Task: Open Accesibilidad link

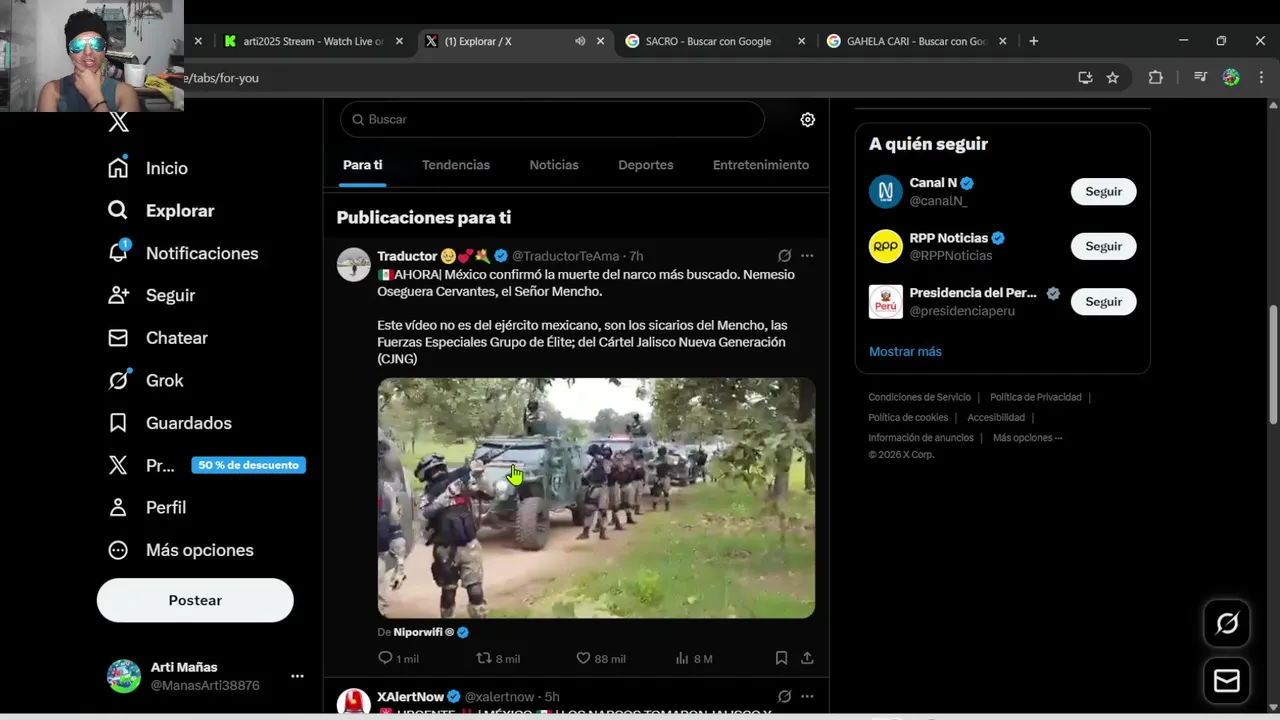Action: coord(996,417)
